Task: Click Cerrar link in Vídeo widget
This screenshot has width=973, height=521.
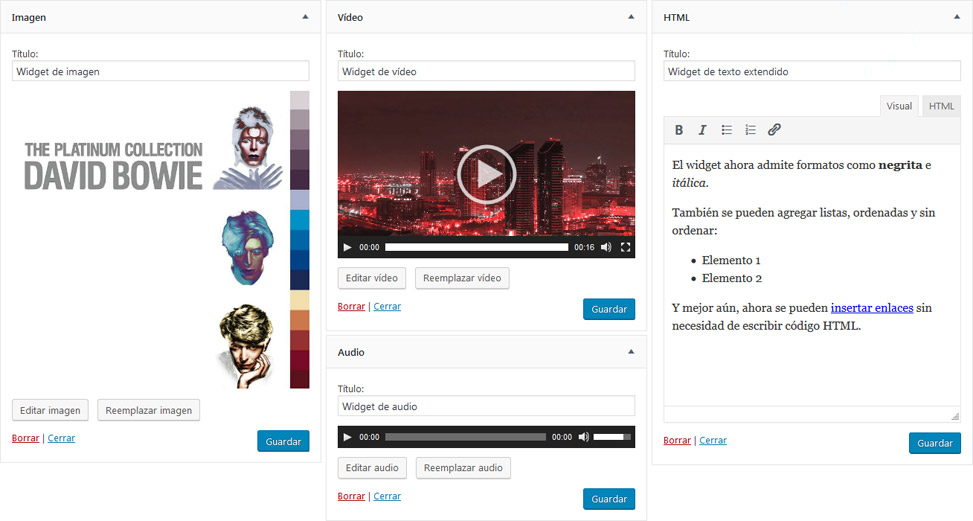Action: [x=387, y=306]
